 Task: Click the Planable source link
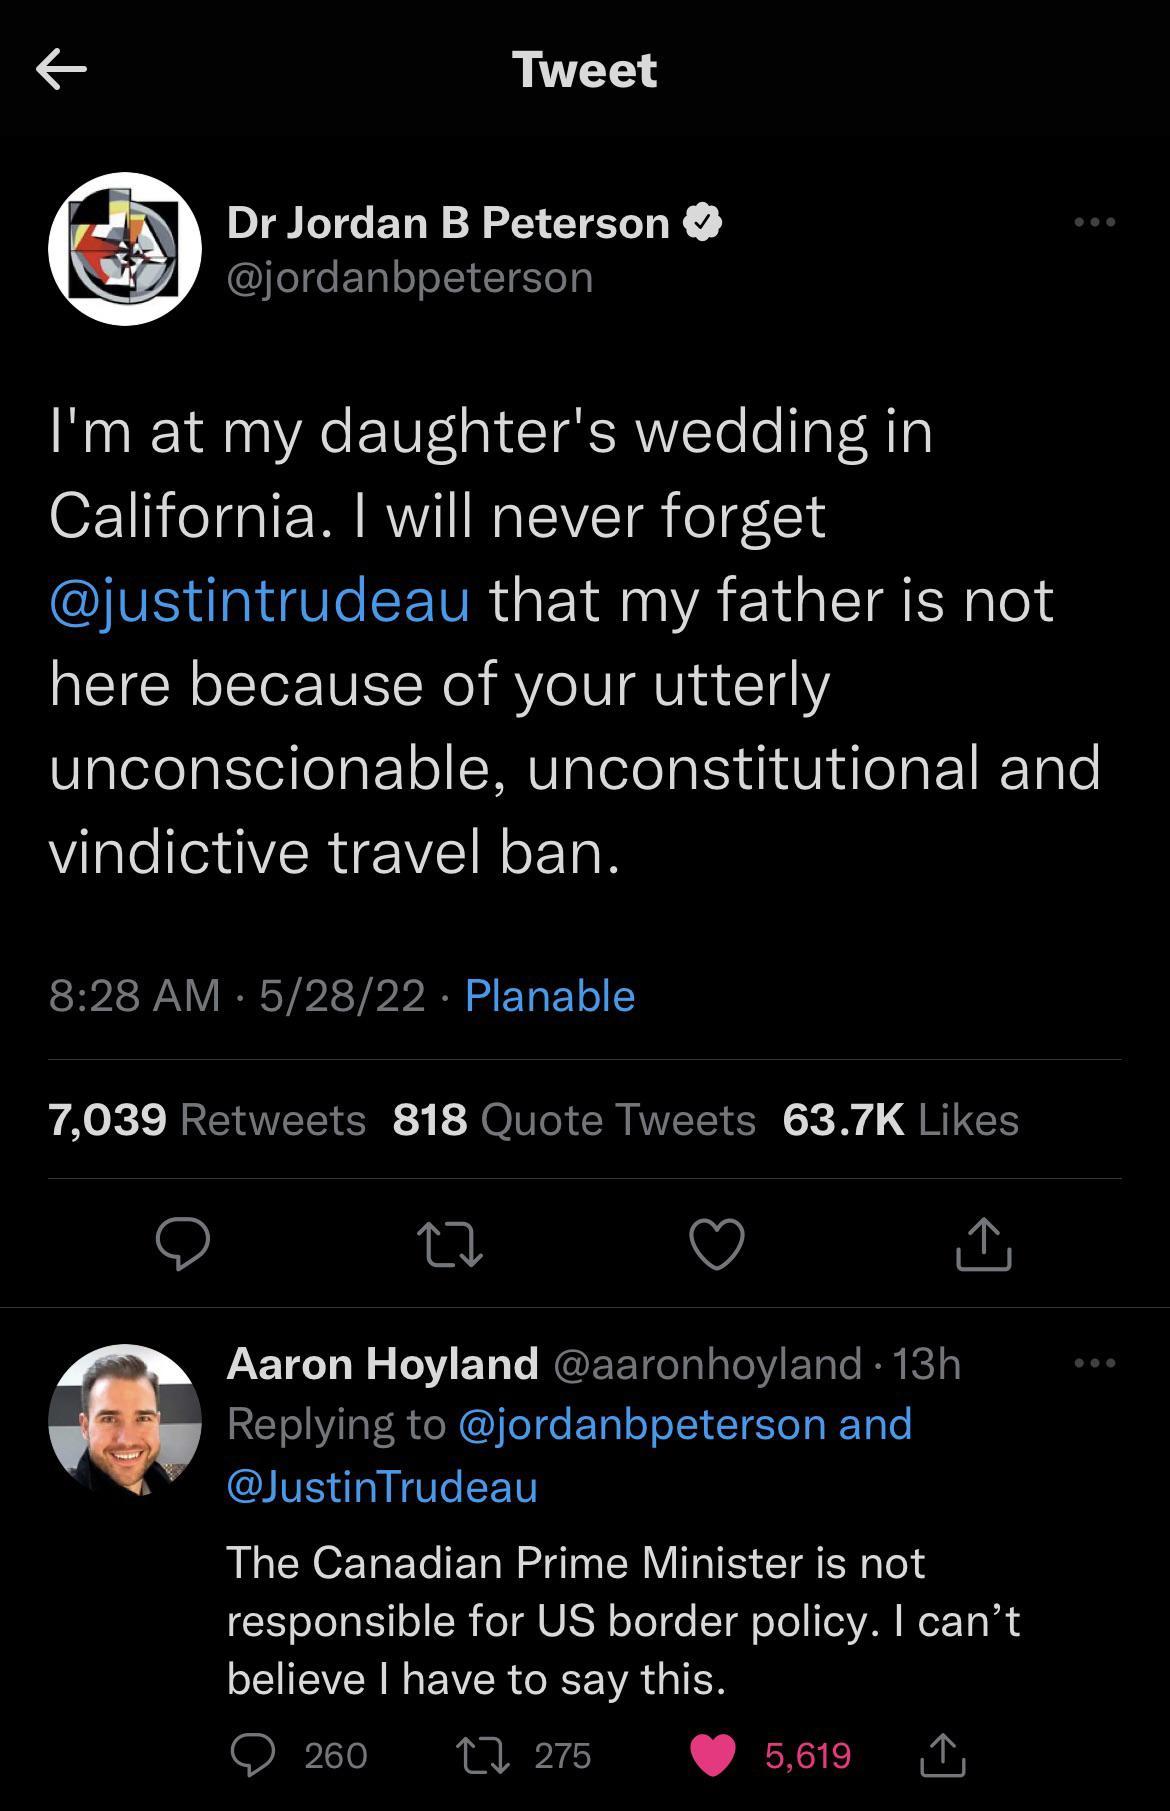[549, 995]
